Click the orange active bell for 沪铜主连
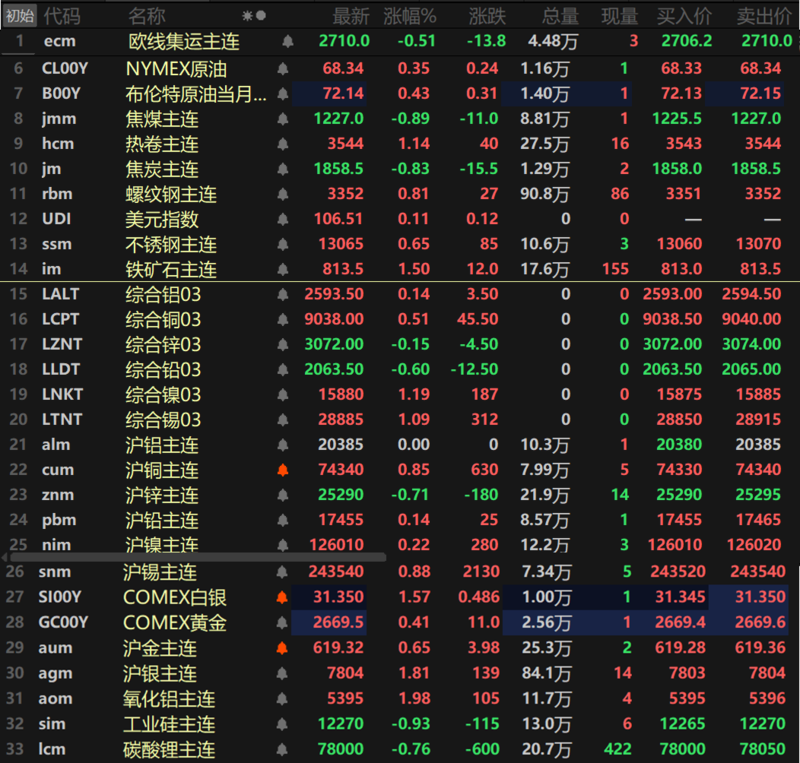The height and width of the screenshot is (763, 800). 283,470
